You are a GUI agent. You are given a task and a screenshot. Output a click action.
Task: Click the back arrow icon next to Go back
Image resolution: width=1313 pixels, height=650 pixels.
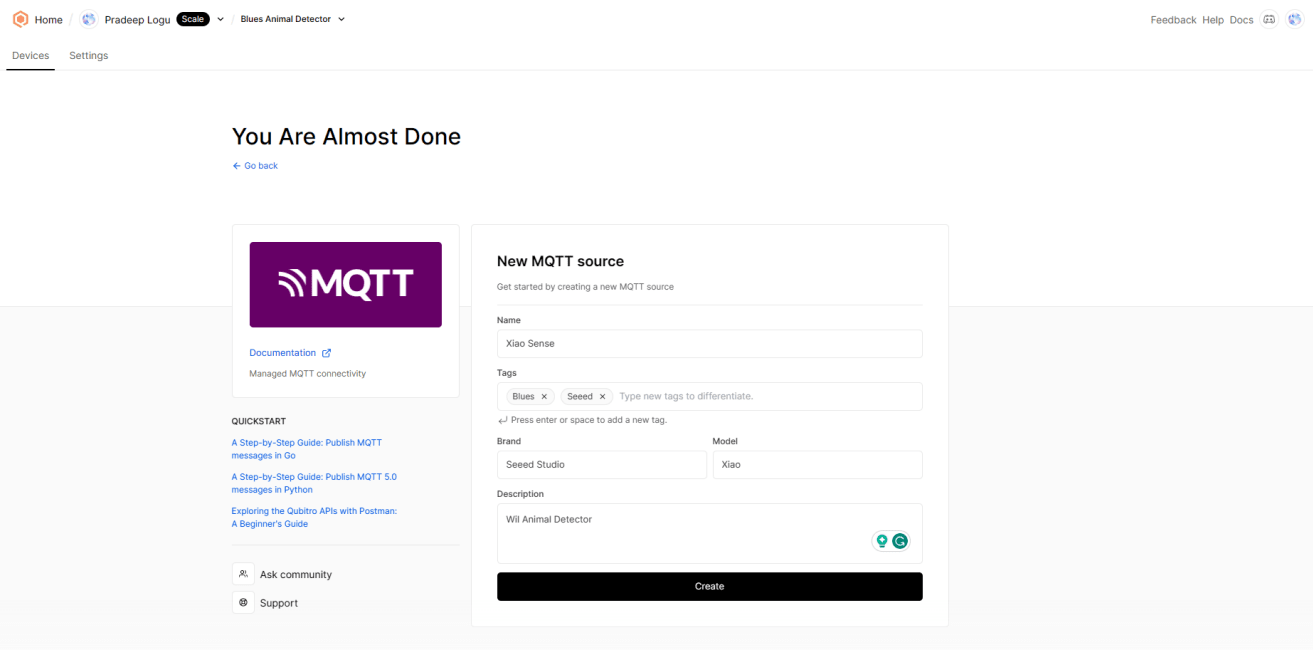tap(236, 166)
